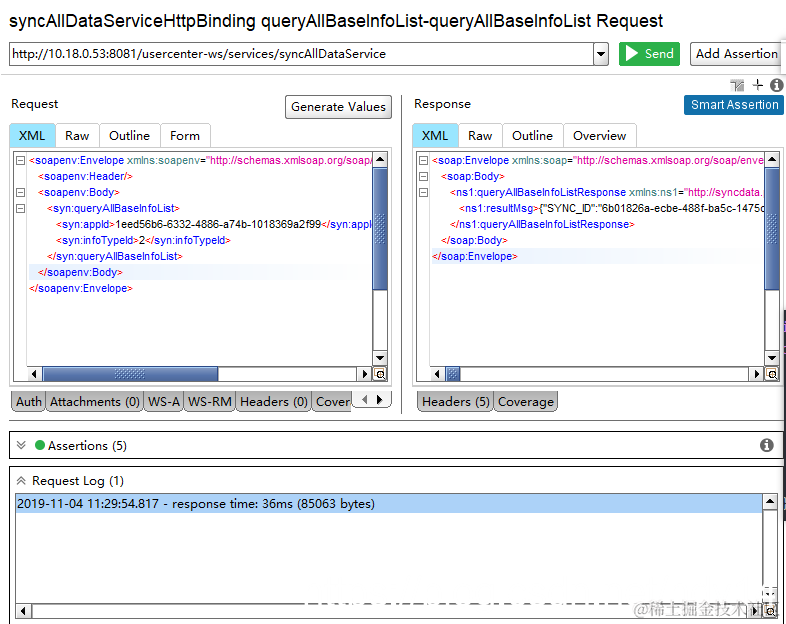
Task: Click the request editor find magnifier icon
Action: coord(380,374)
